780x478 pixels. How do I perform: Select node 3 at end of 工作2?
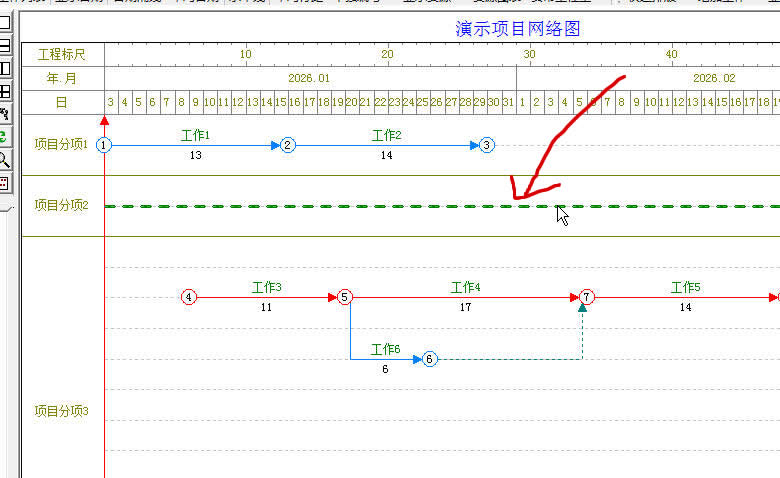click(x=486, y=145)
